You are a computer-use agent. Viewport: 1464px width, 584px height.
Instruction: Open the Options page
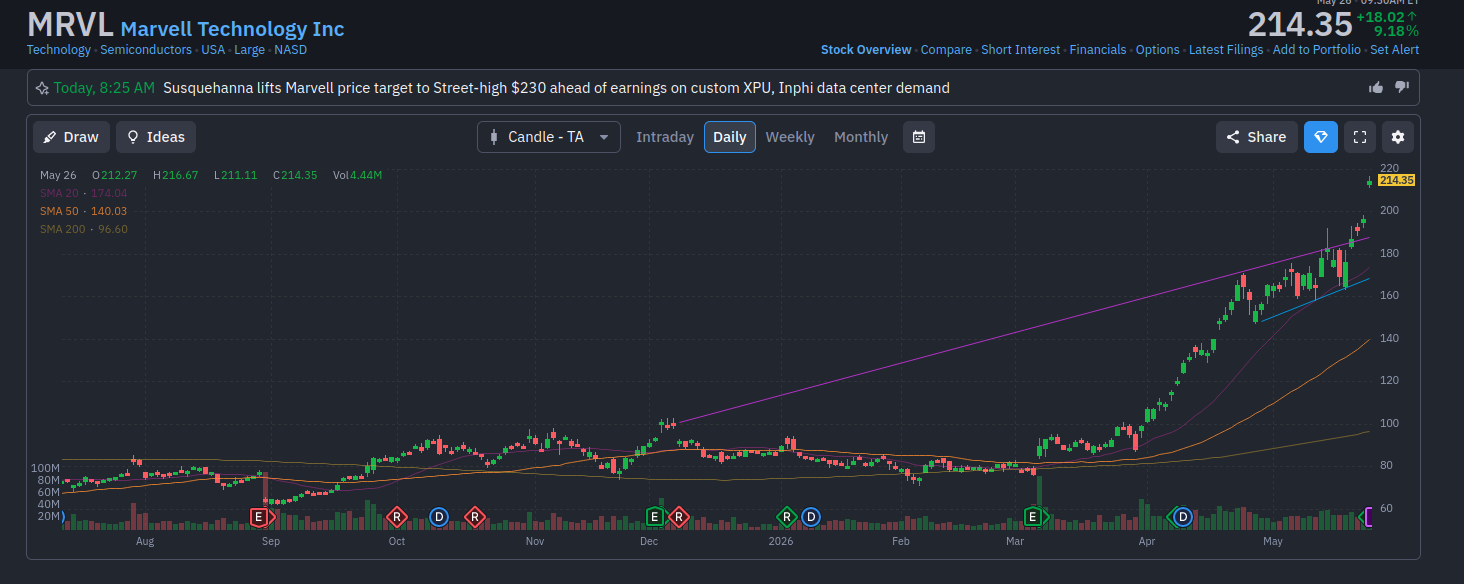click(1157, 50)
